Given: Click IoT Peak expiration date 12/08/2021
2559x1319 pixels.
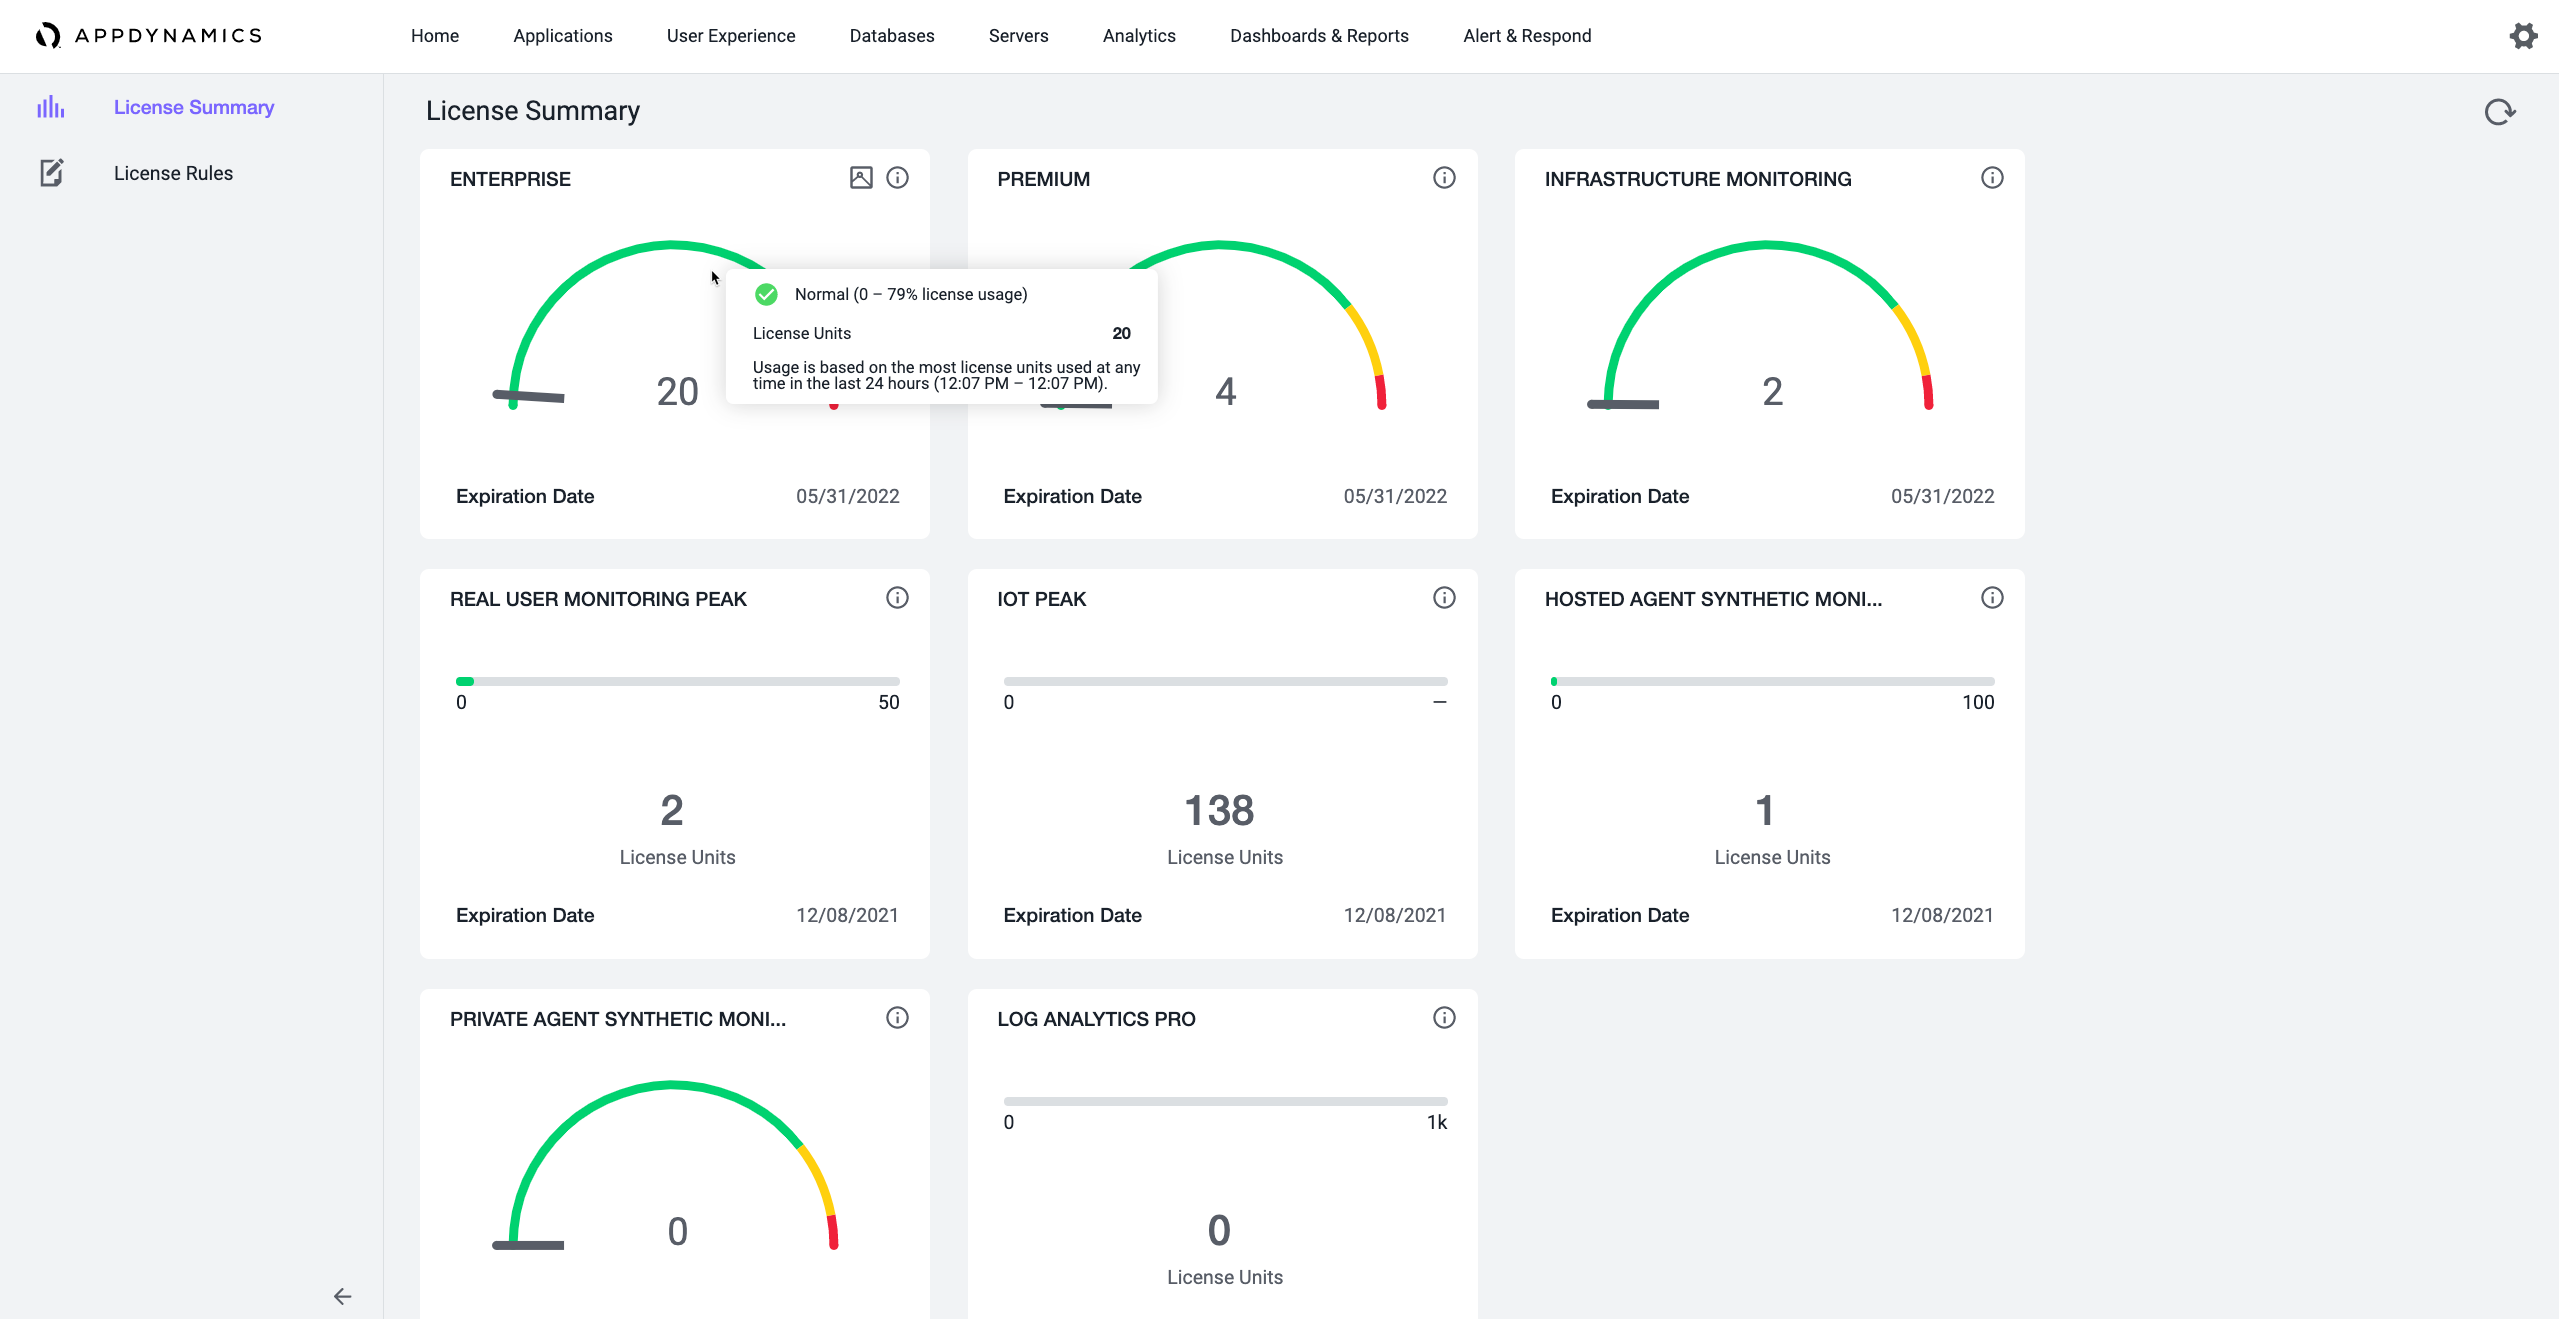Looking at the screenshot, I should point(1395,915).
